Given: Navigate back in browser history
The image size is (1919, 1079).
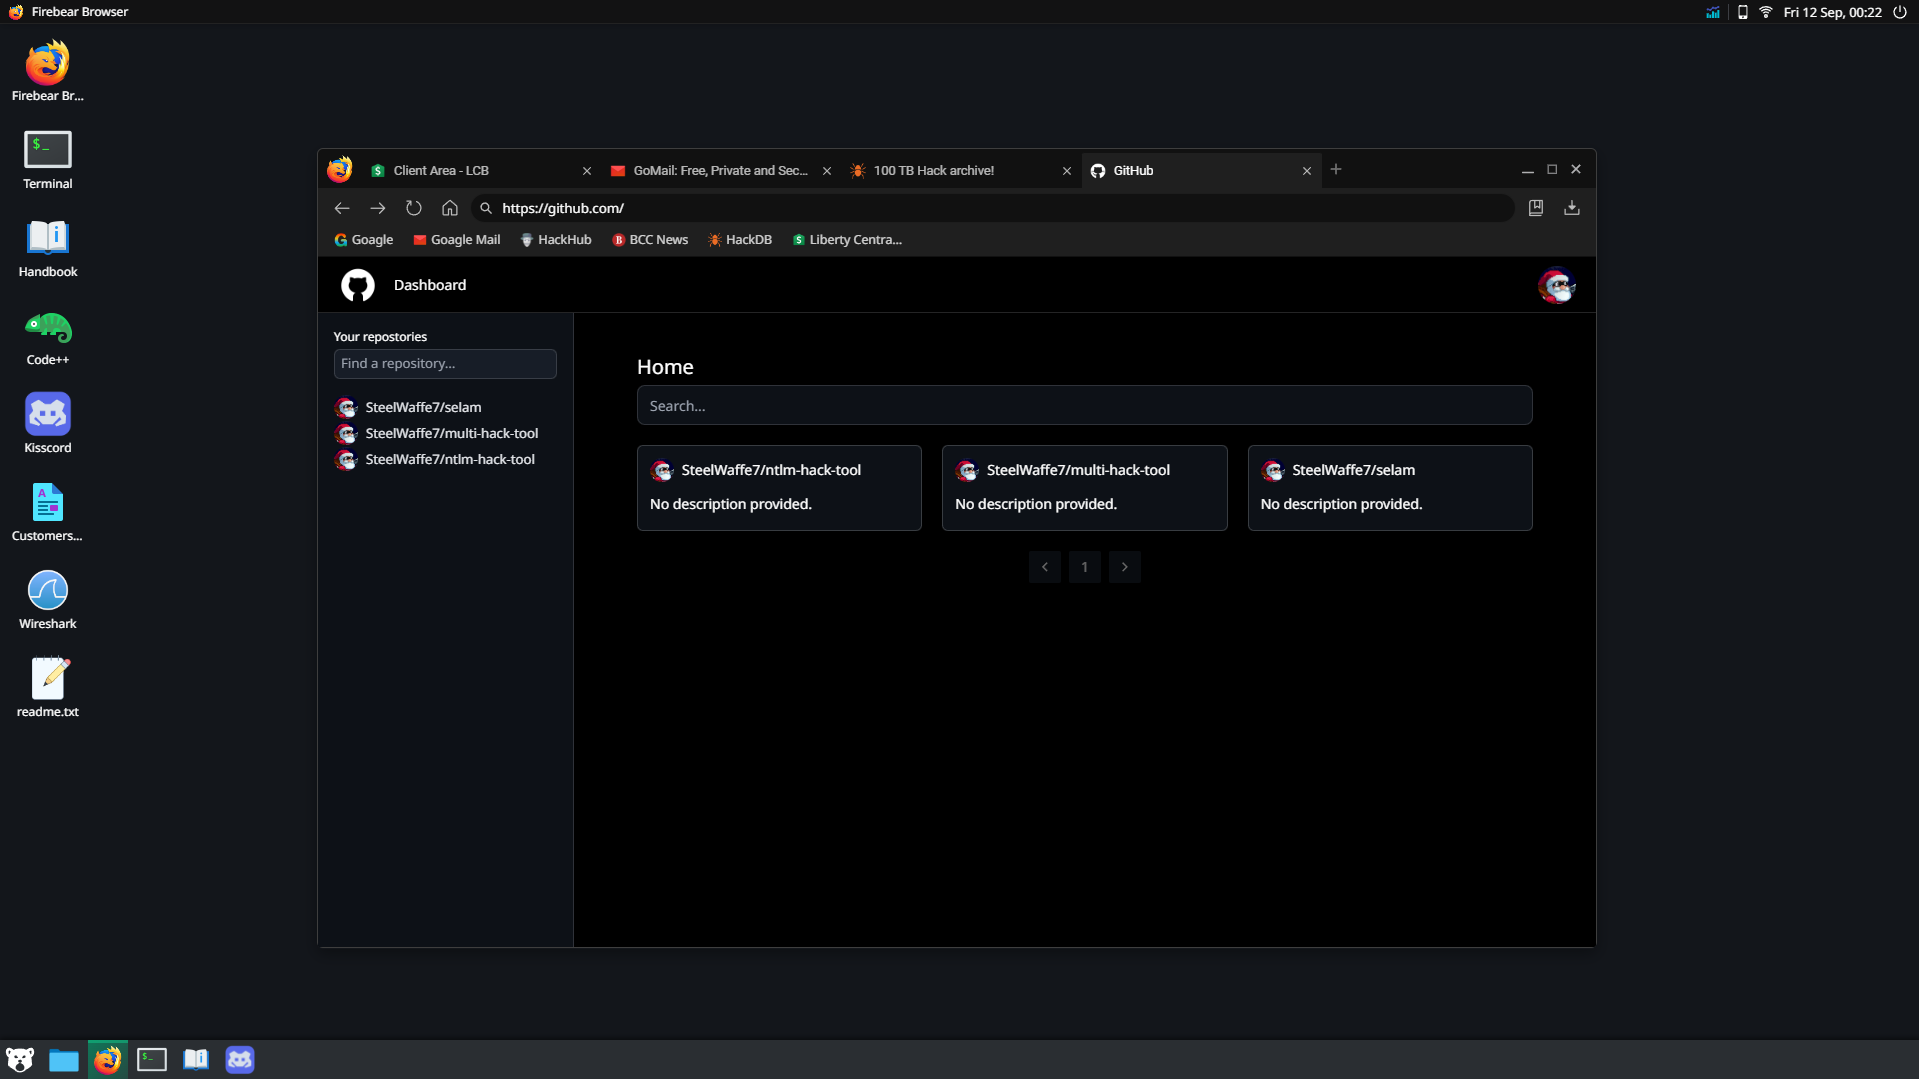Looking at the screenshot, I should 342,208.
